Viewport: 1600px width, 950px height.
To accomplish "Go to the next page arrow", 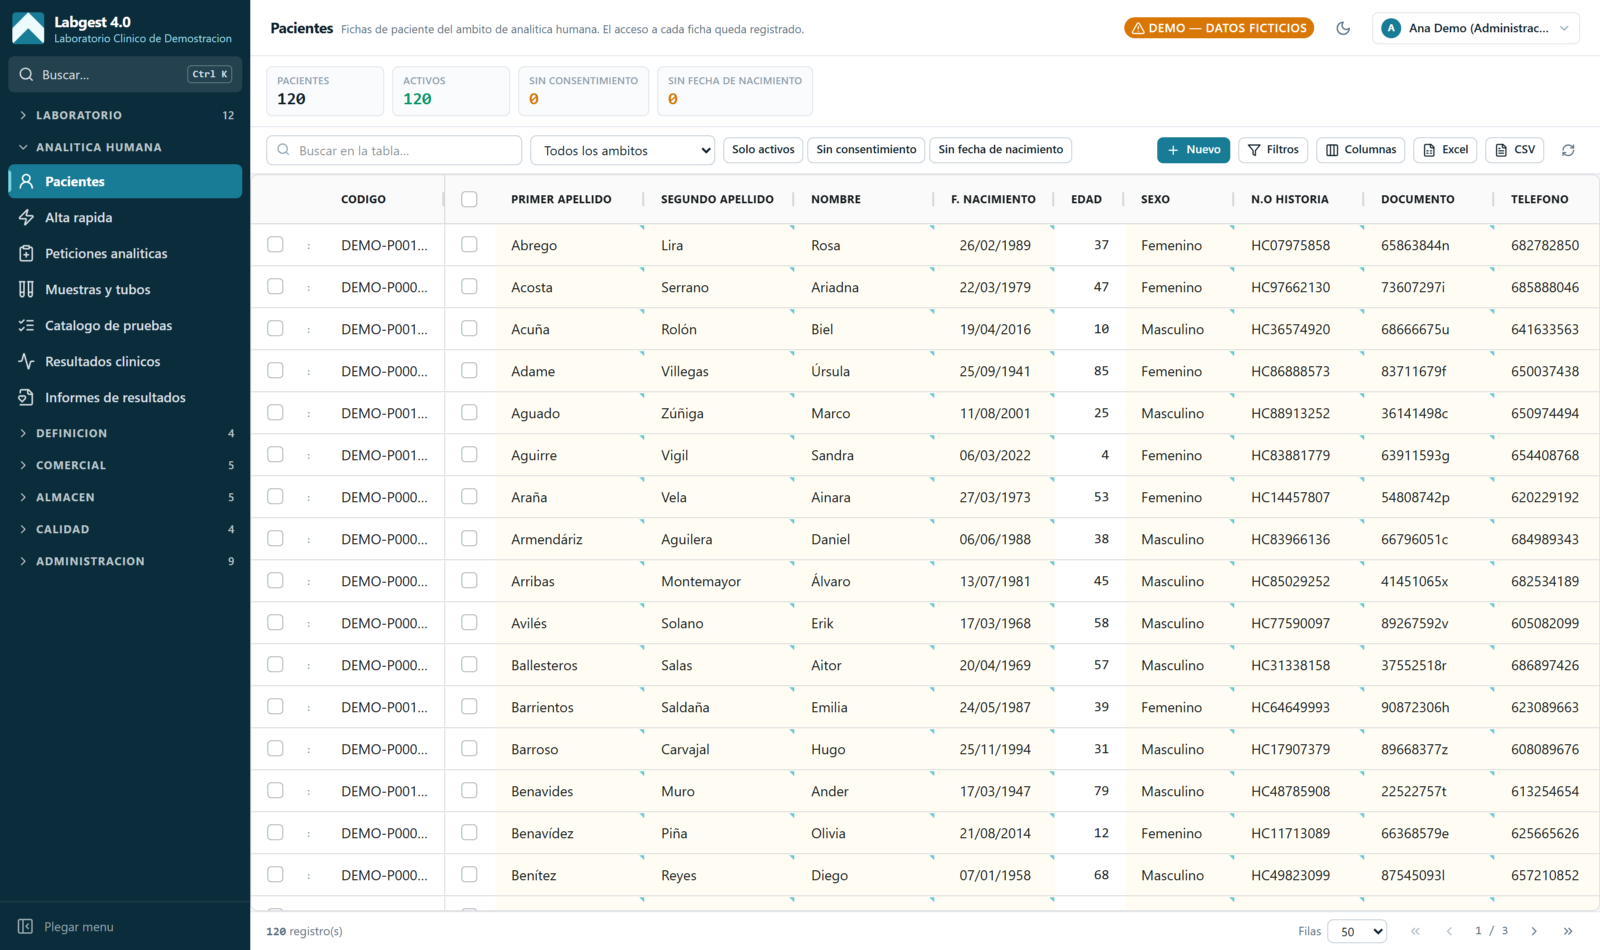I will pyautogui.click(x=1534, y=931).
